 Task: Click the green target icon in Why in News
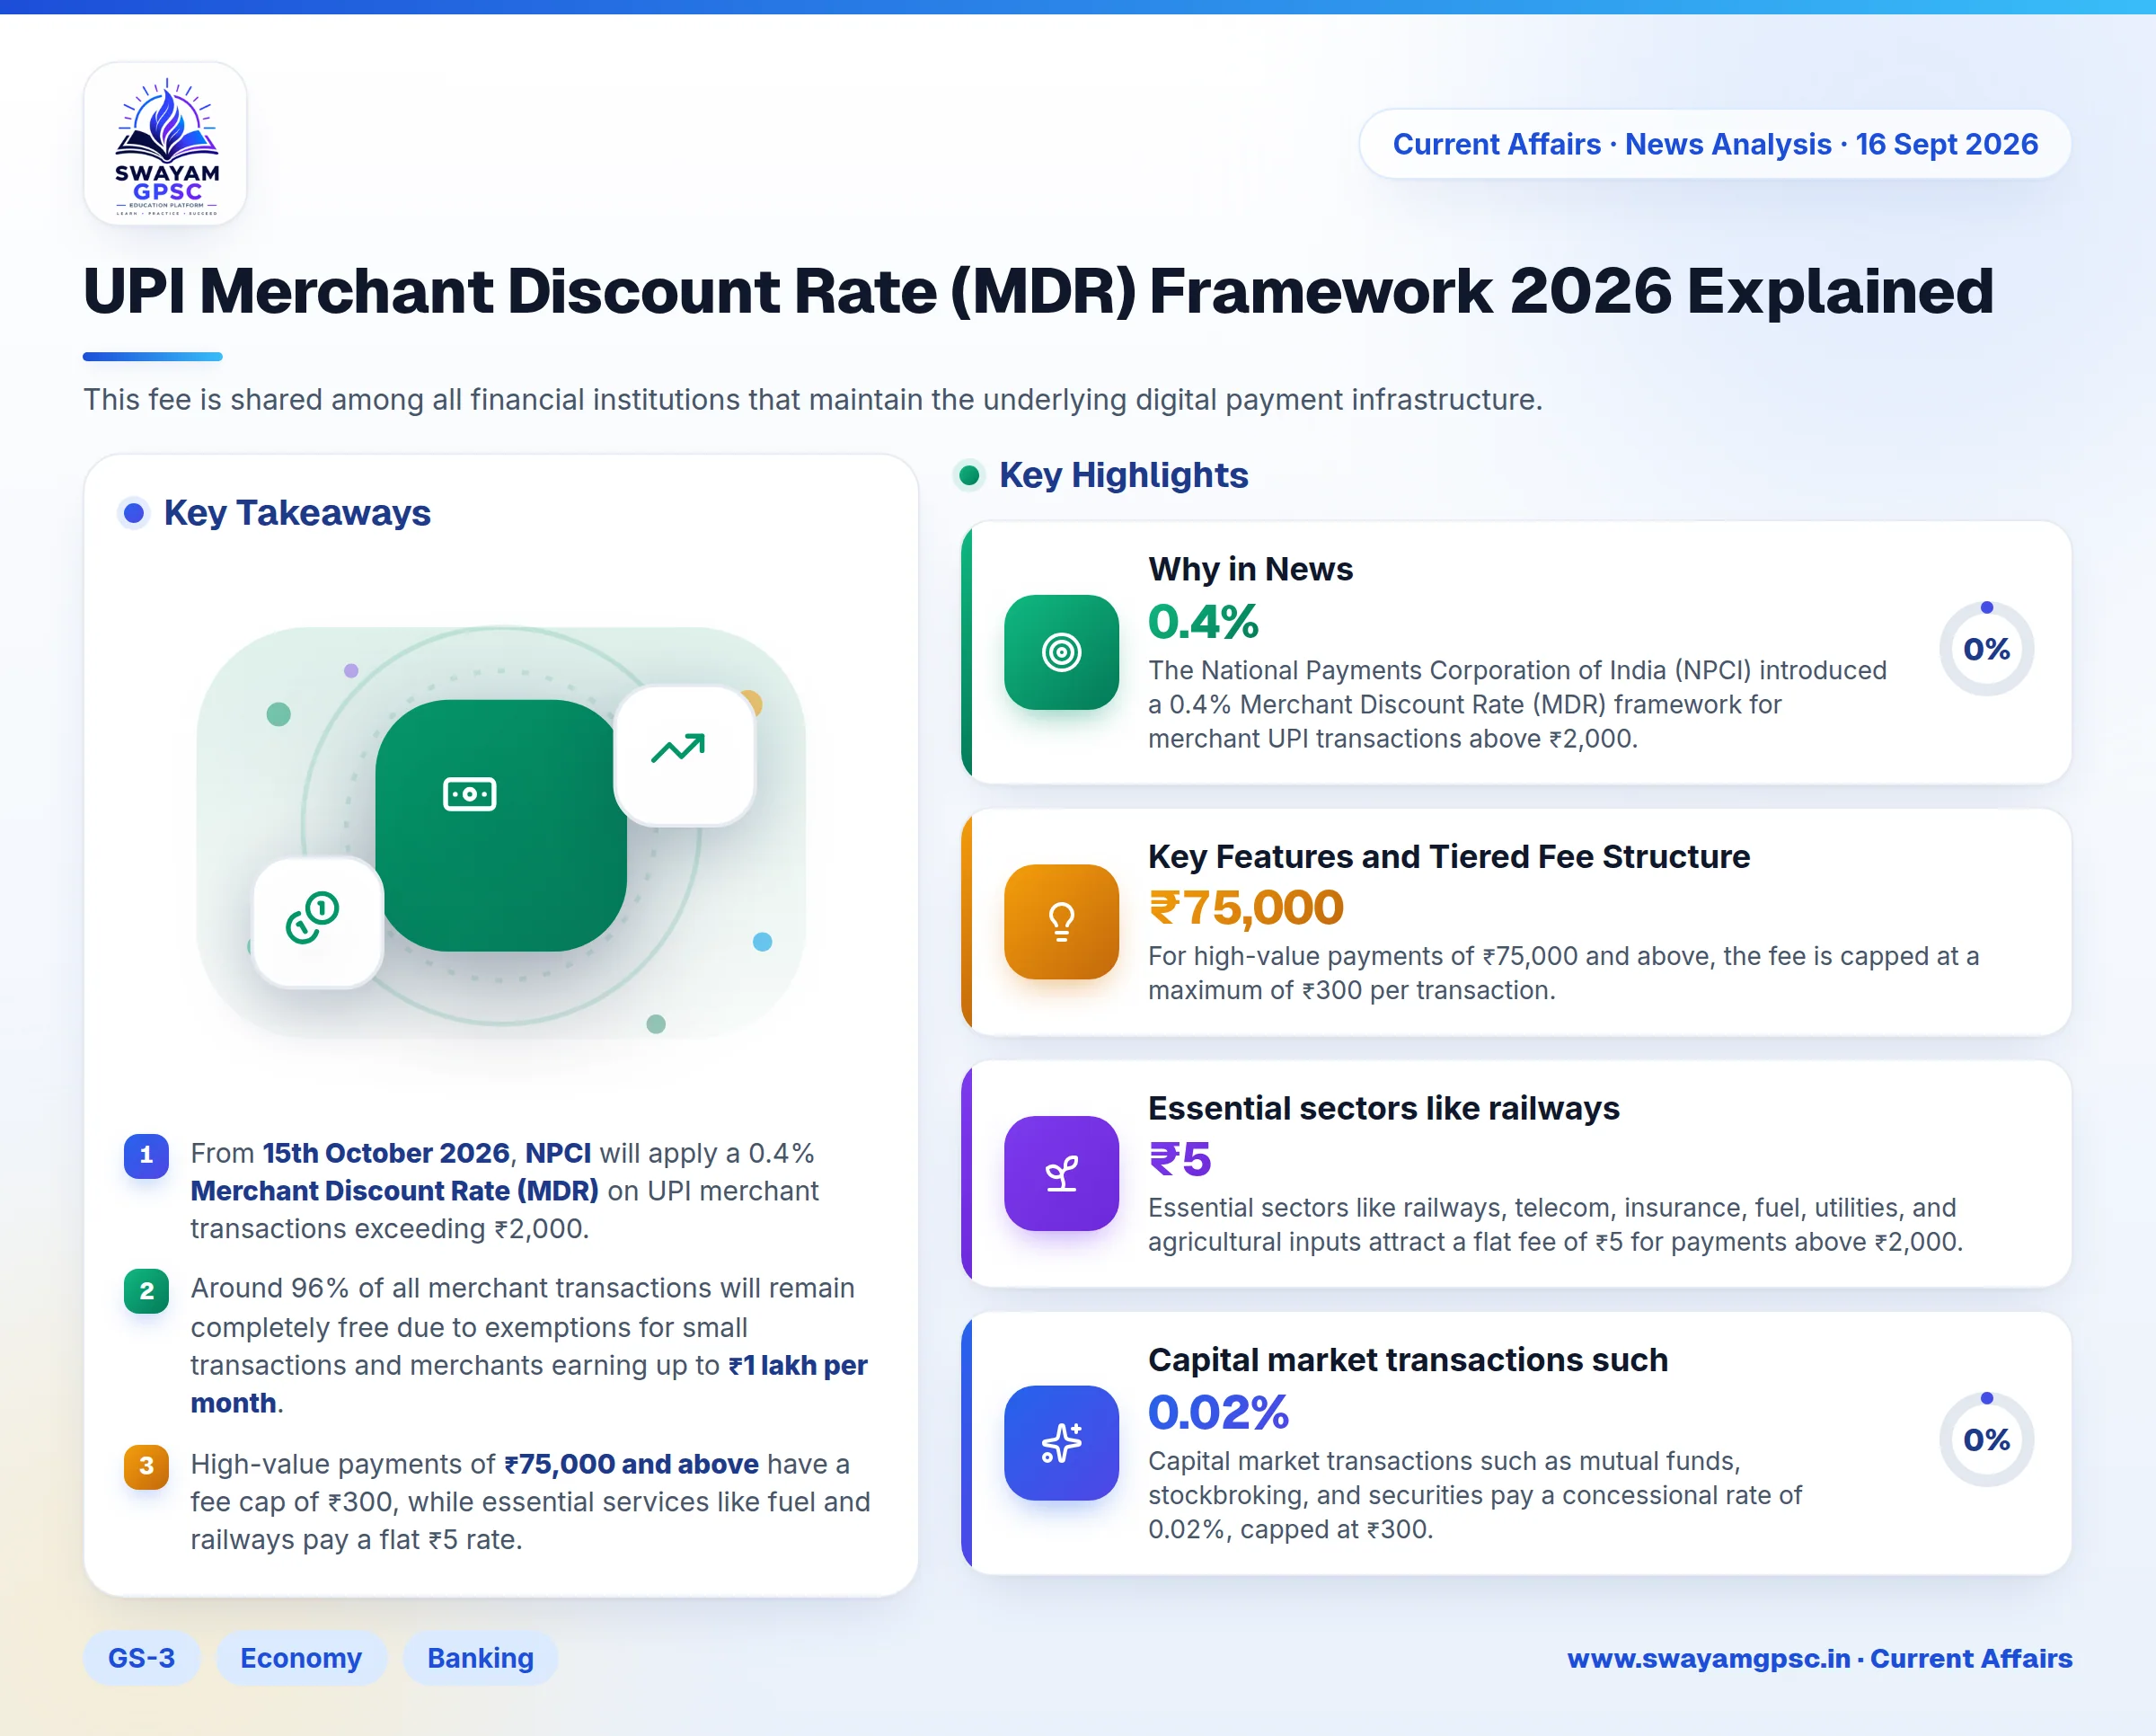pyautogui.click(x=1061, y=652)
